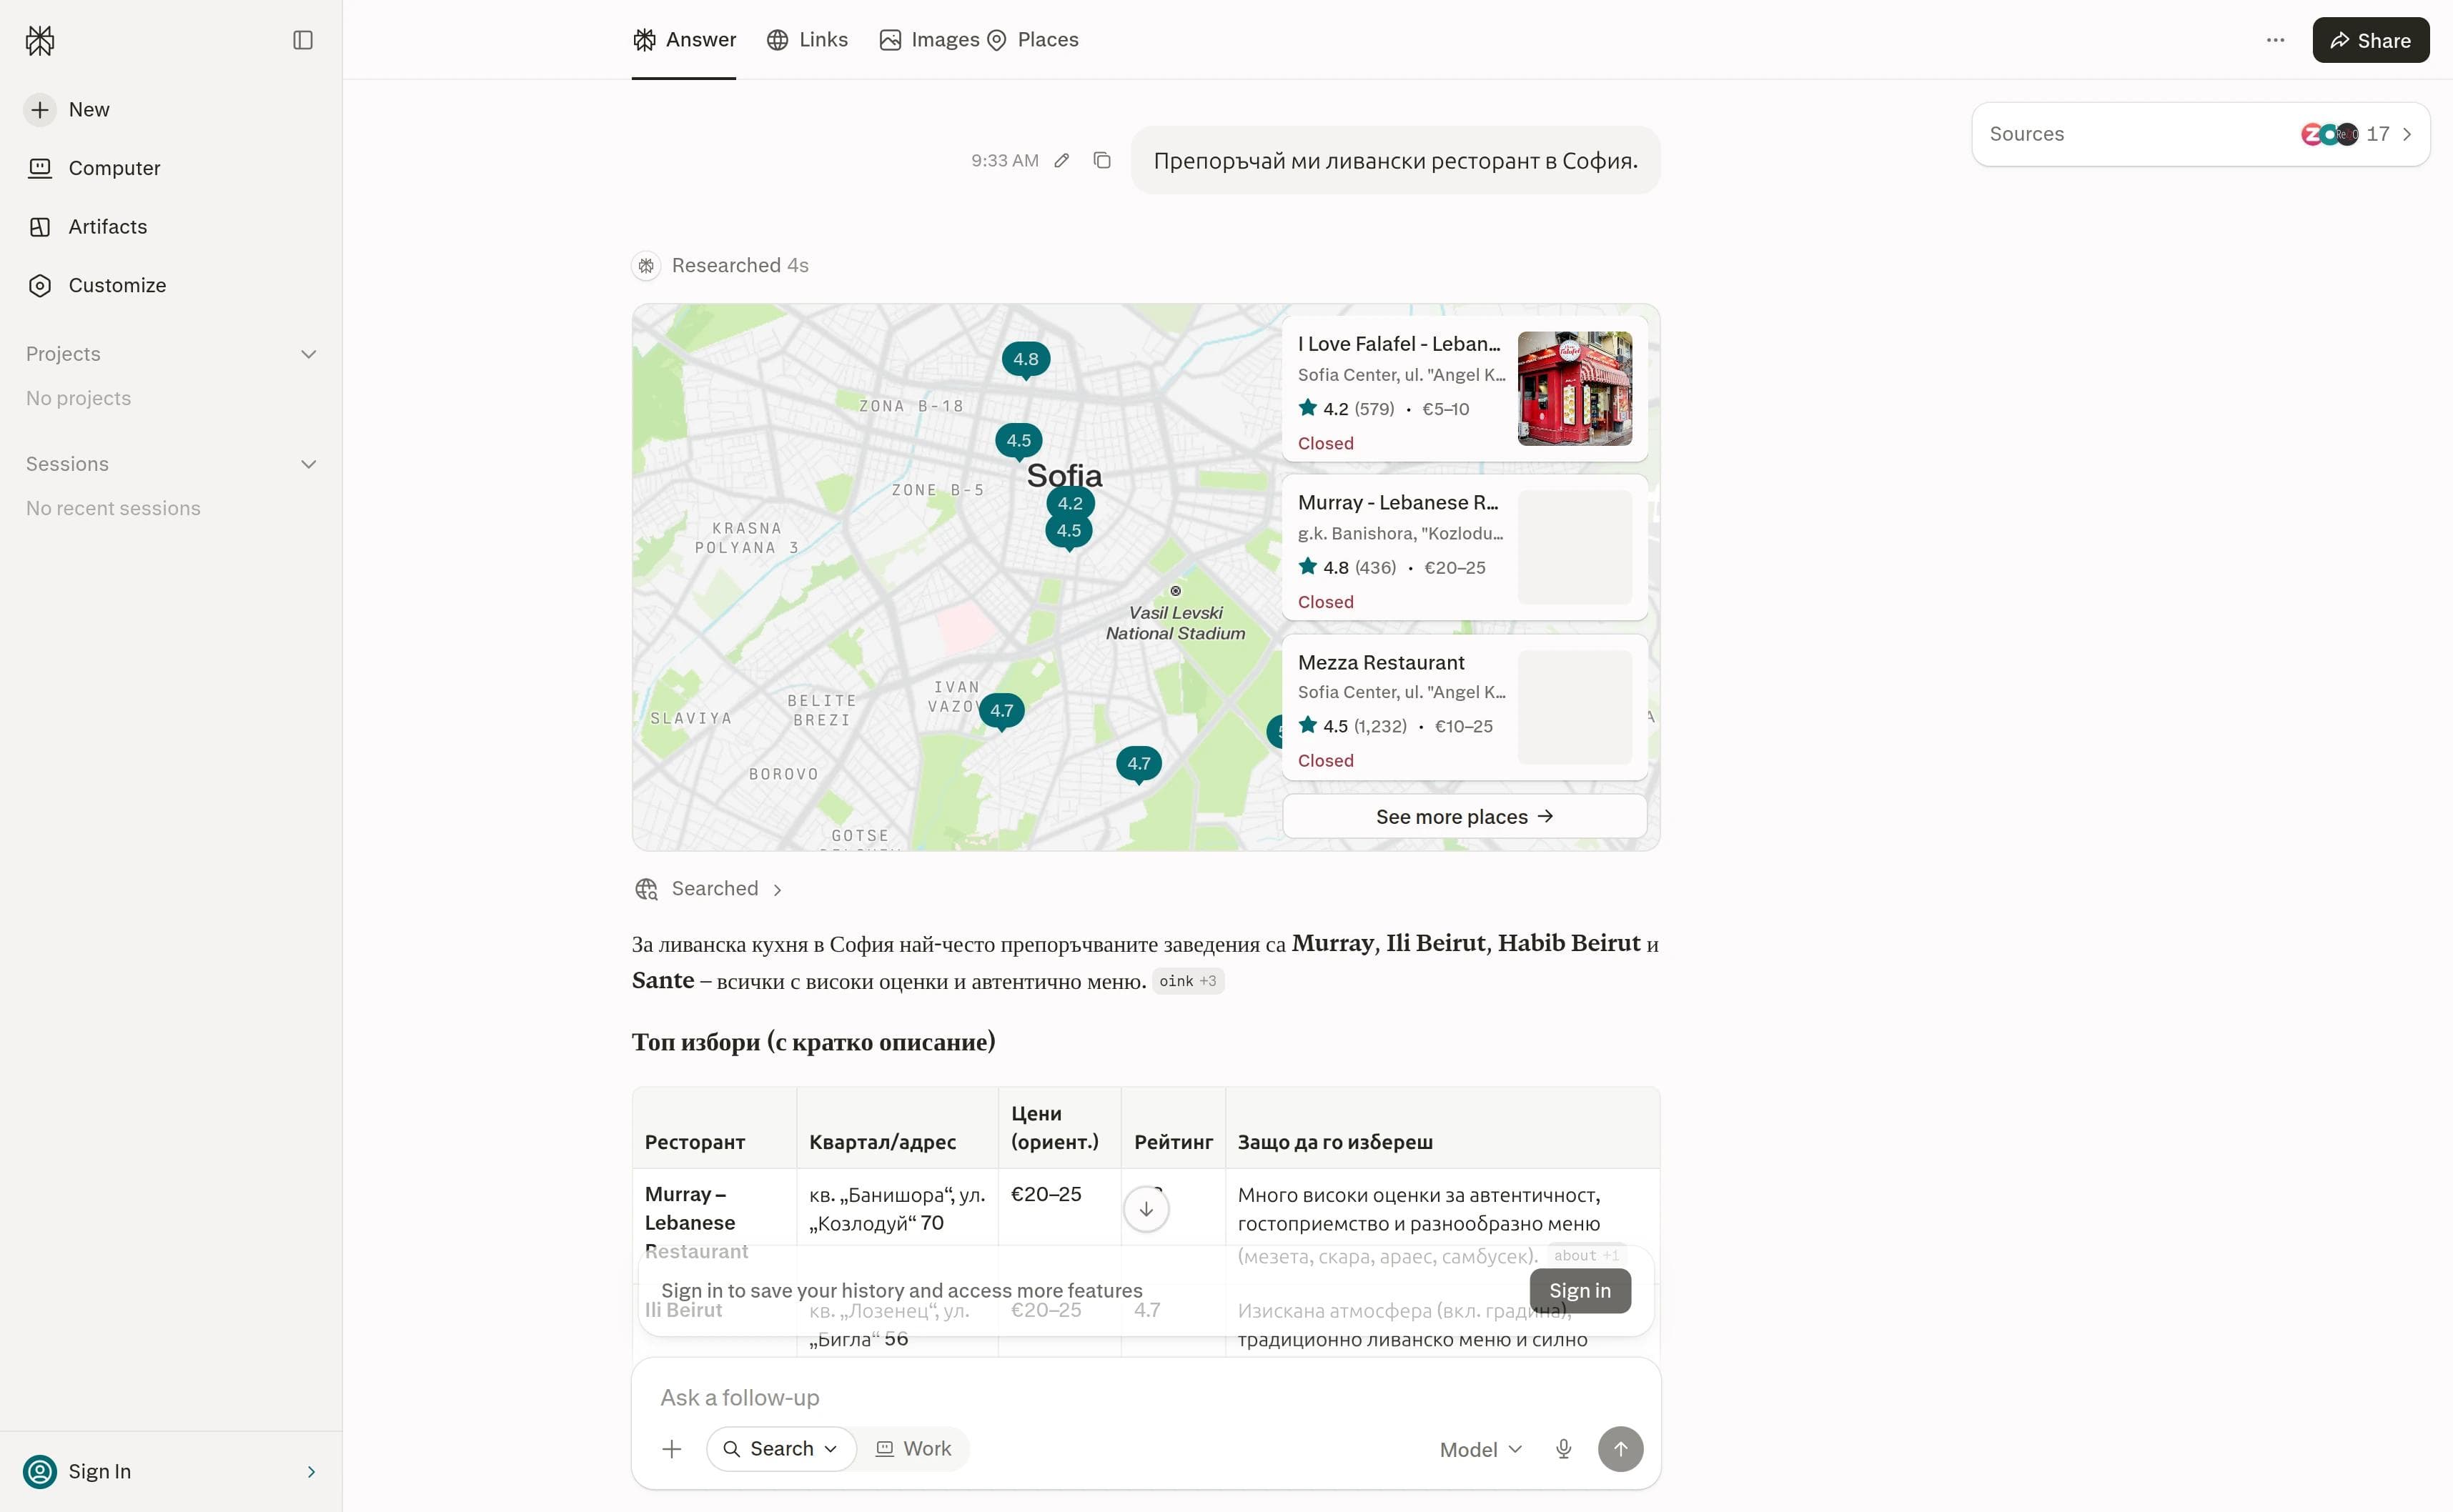Image resolution: width=2453 pixels, height=1512 pixels.
Task: Switch to Work mode
Action: [x=913, y=1449]
